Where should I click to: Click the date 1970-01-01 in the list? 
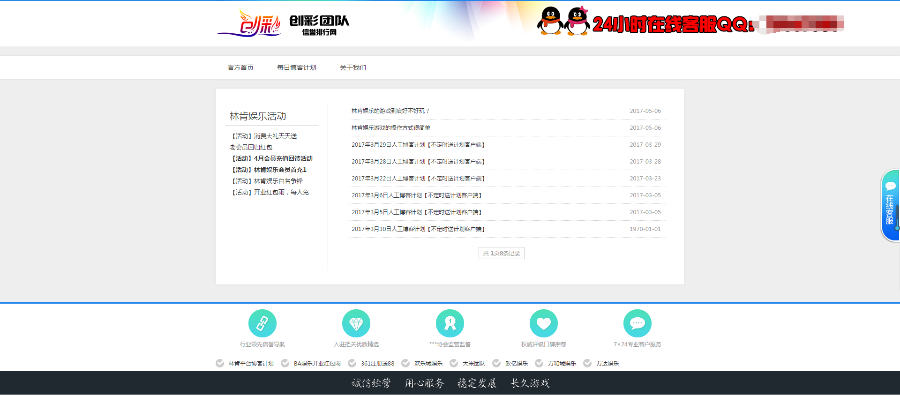[645, 229]
